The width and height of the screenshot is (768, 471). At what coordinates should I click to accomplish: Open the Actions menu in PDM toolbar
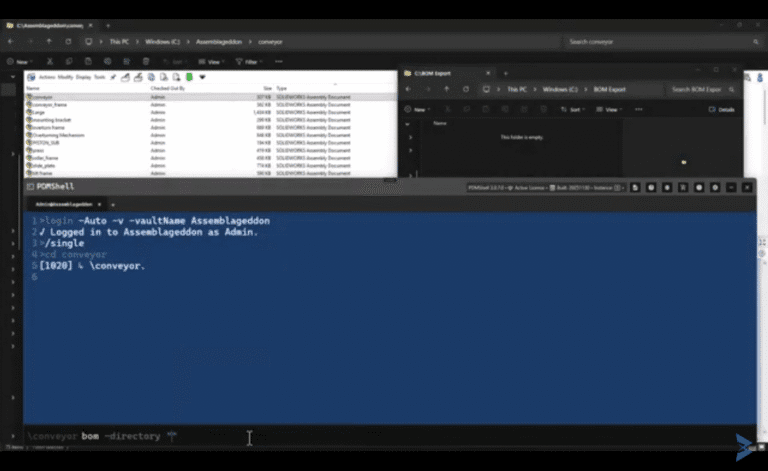coord(47,77)
